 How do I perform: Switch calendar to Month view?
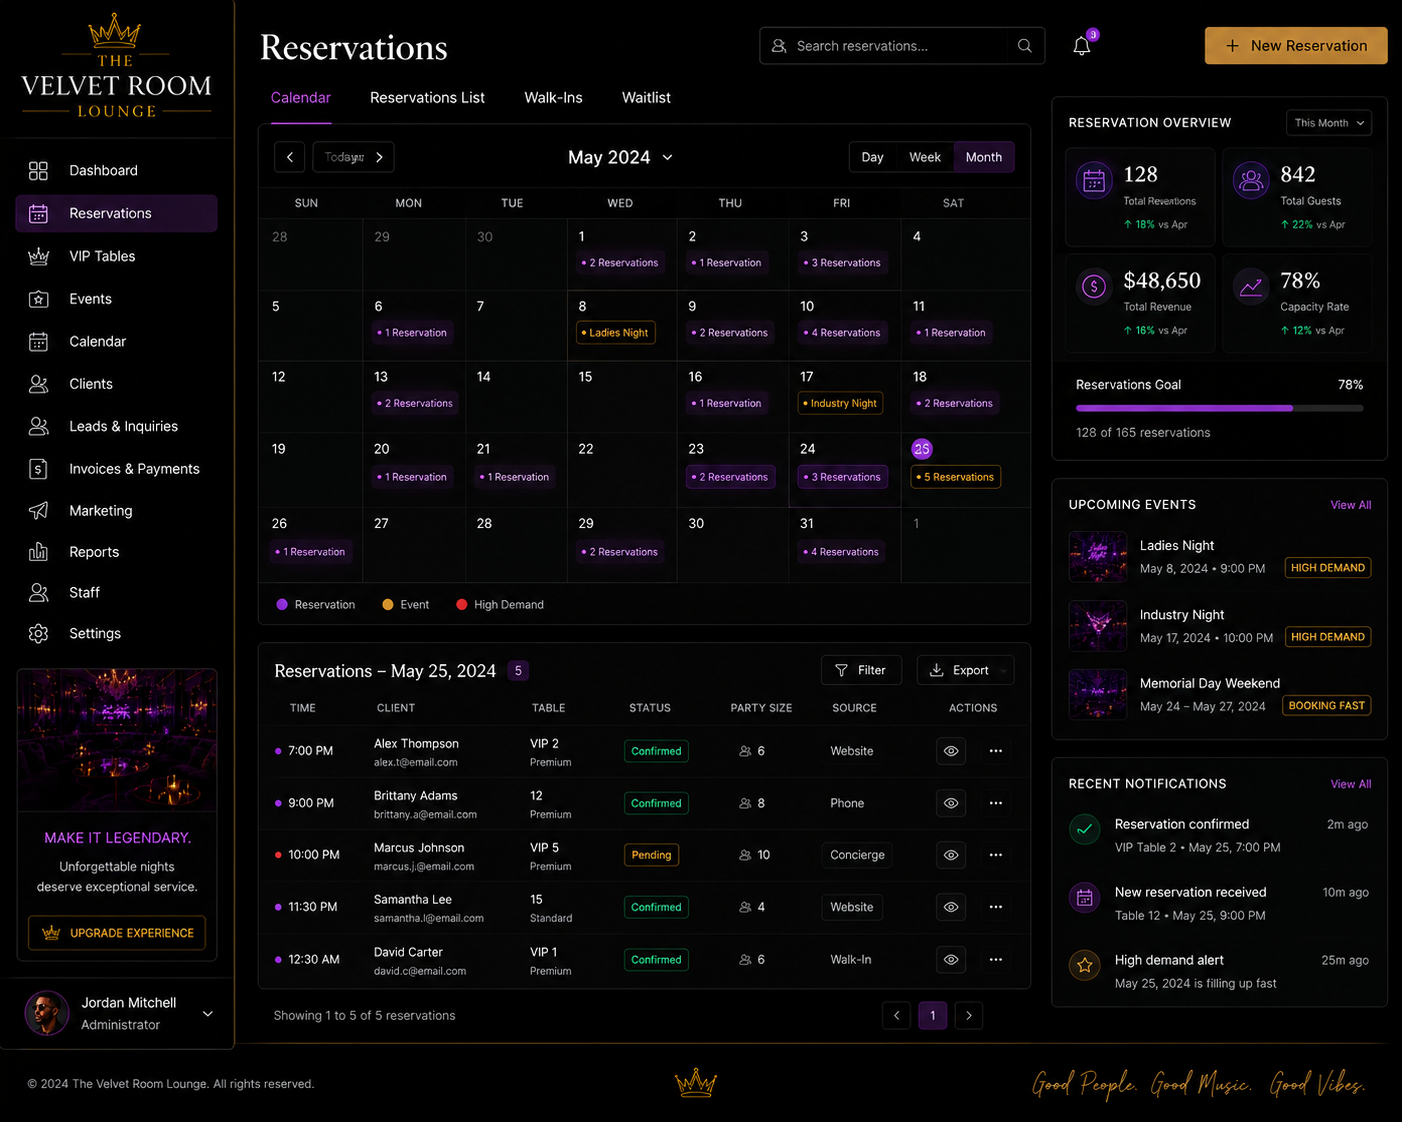pyautogui.click(x=984, y=157)
